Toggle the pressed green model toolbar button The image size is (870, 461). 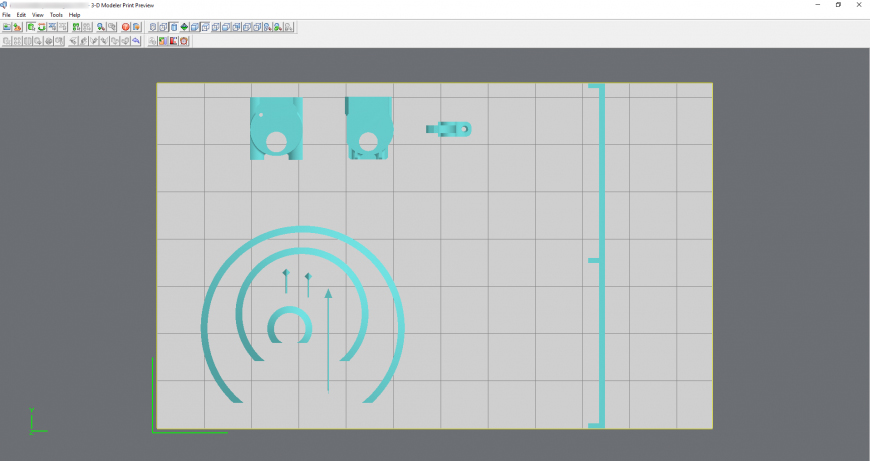click(30, 27)
